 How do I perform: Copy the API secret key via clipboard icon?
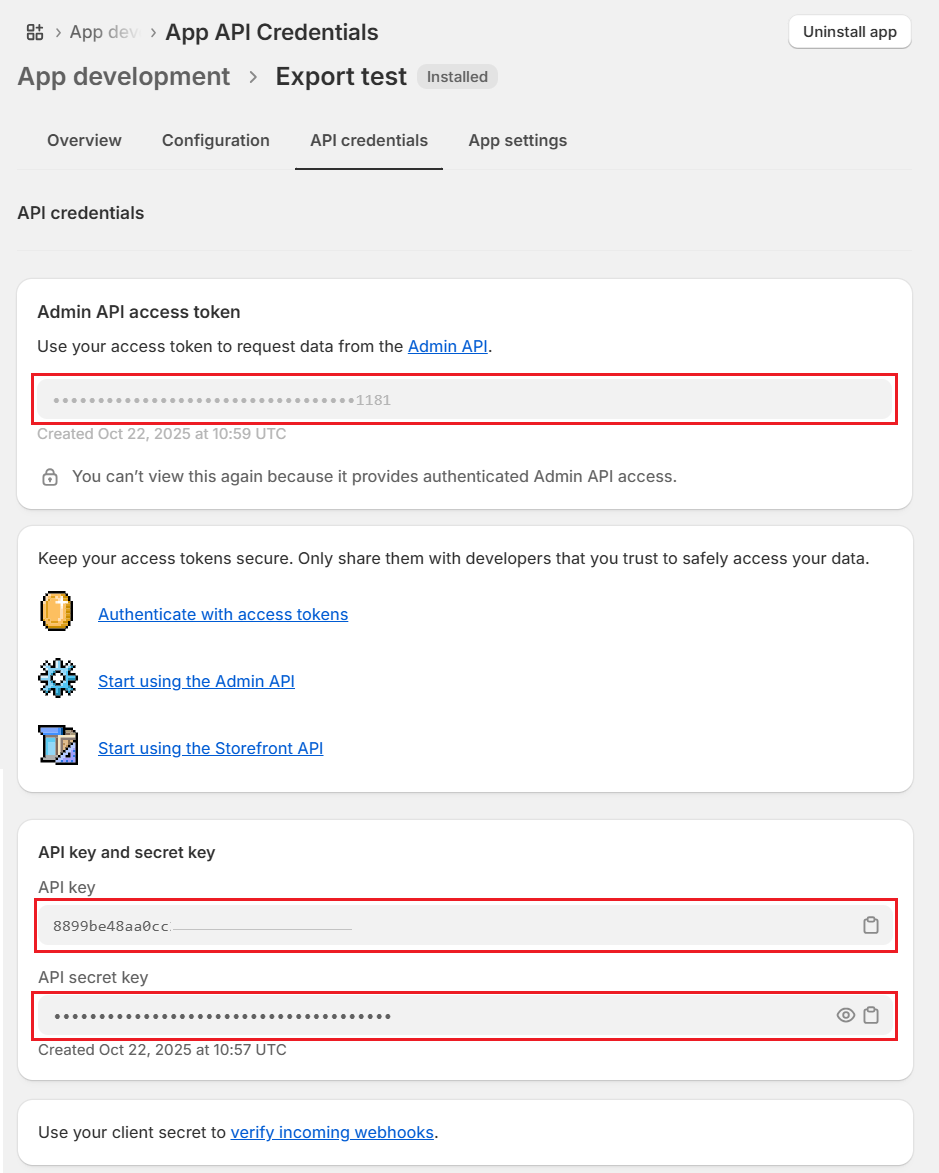click(x=871, y=1016)
